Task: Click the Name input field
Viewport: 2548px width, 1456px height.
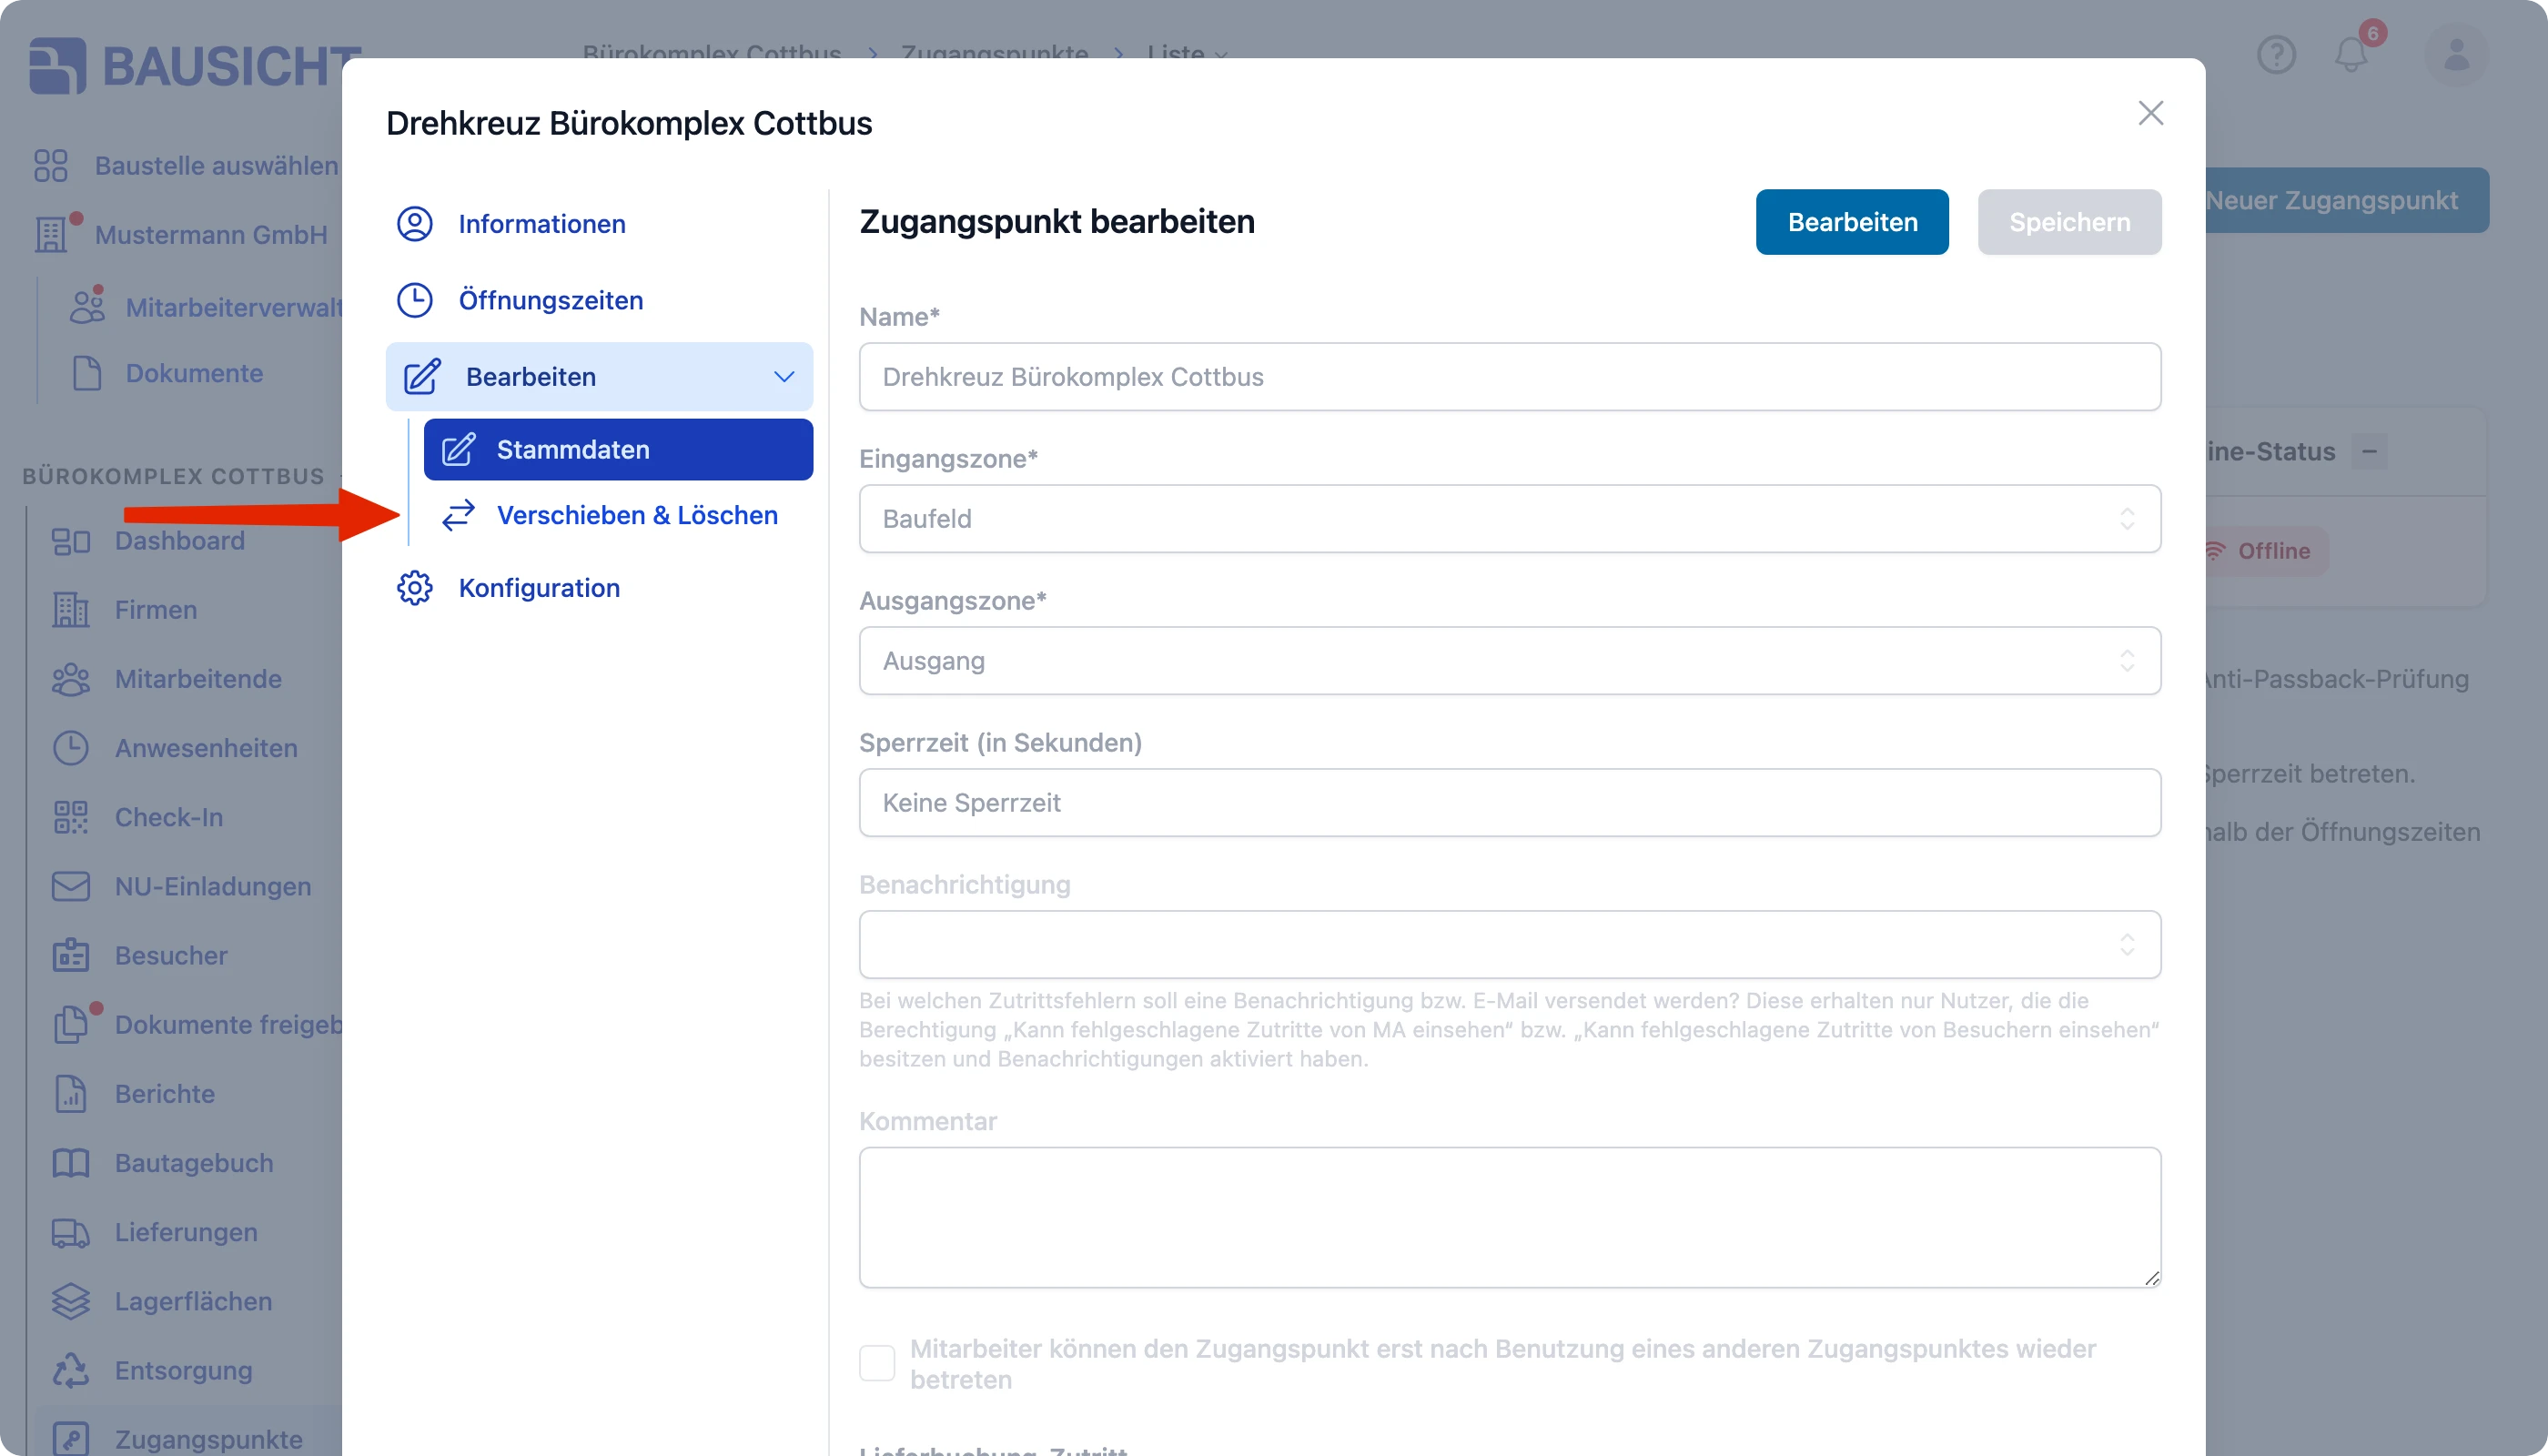Action: (x=1510, y=377)
